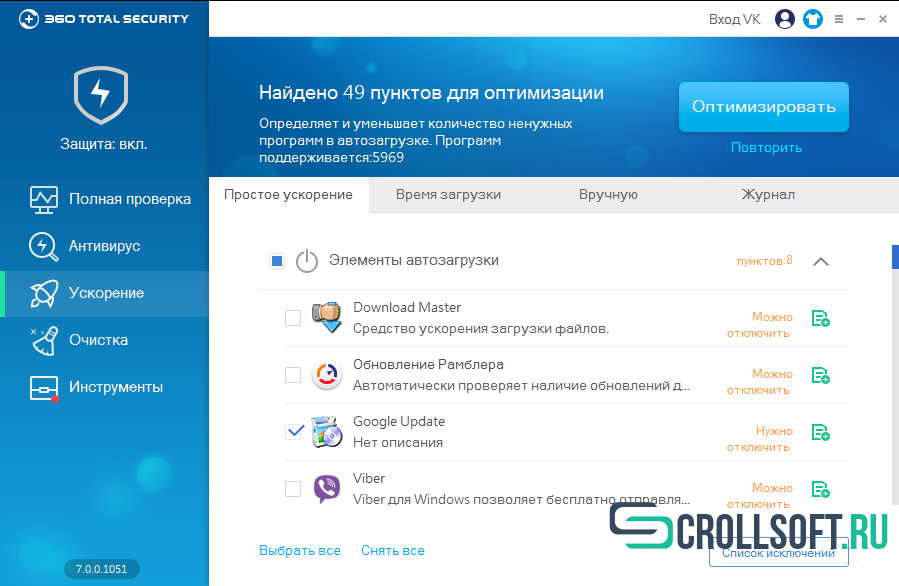Click the 360 Total Security logo icon
Screen dimensions: 899x586
[x=29, y=19]
